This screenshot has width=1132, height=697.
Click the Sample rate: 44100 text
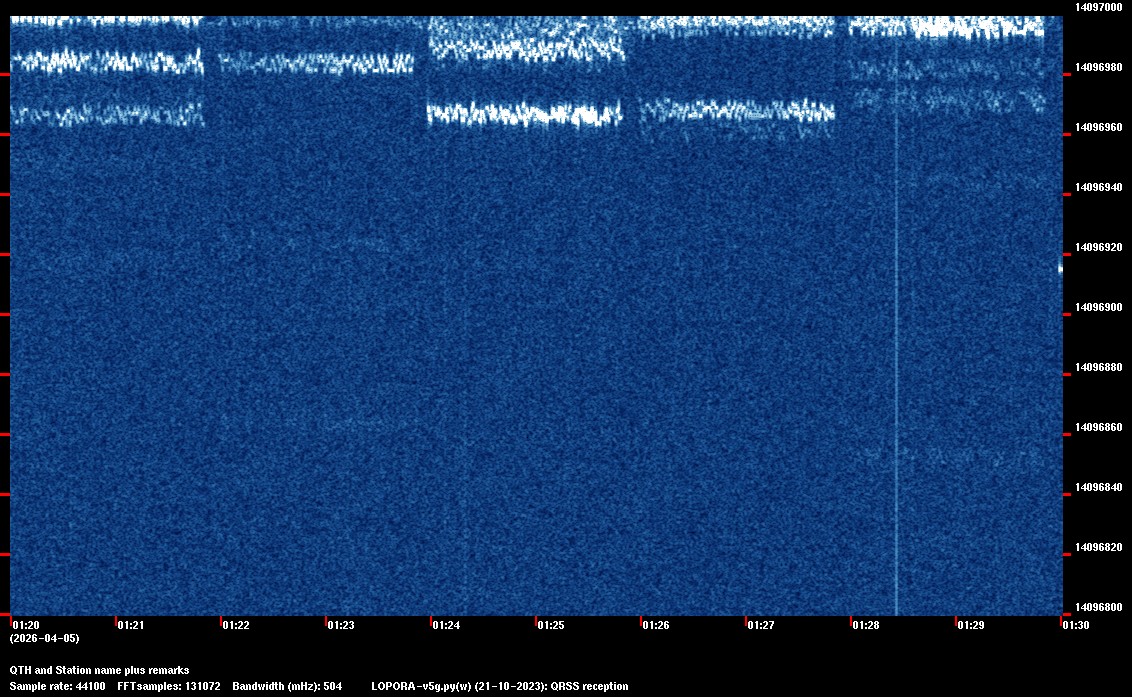pyautogui.click(x=57, y=686)
